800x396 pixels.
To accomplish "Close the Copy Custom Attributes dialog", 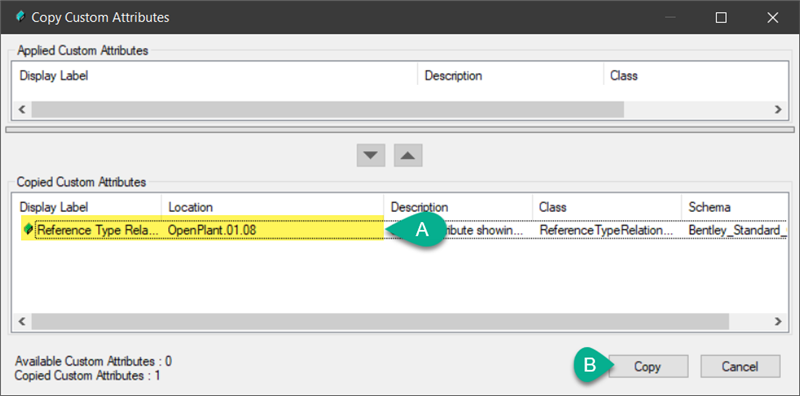I will tap(772, 17).
